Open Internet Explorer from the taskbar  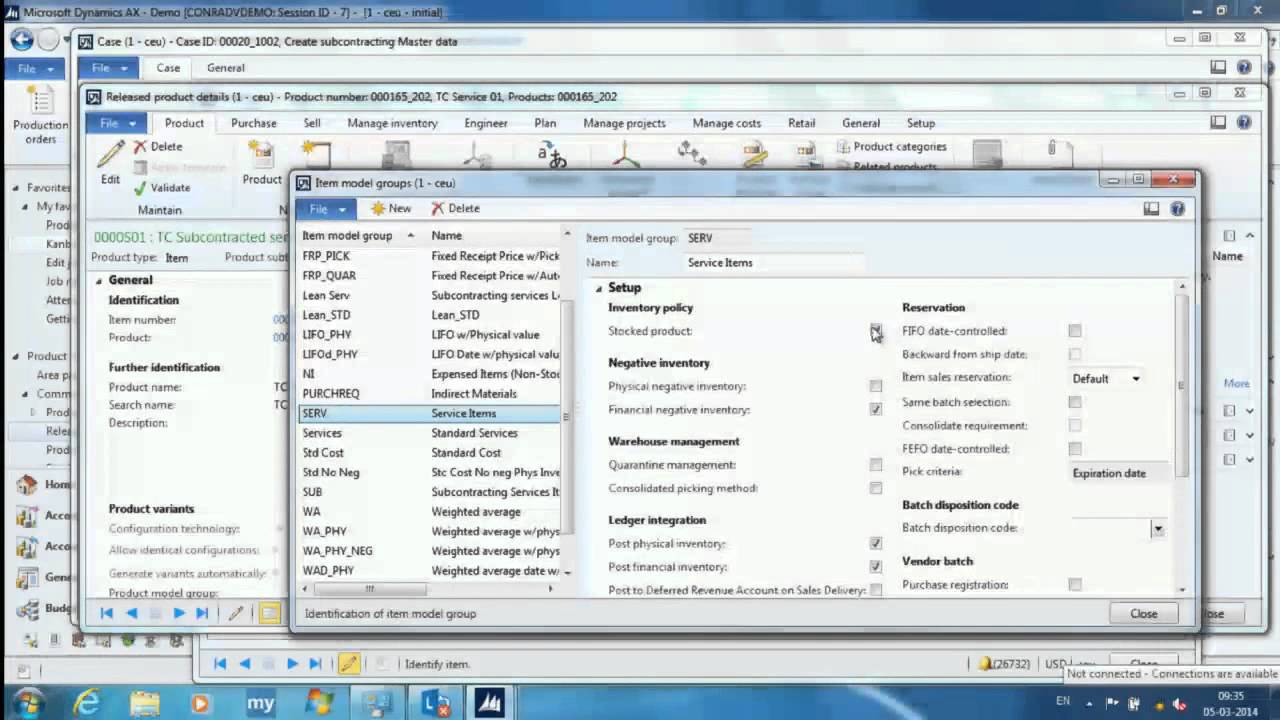click(87, 703)
